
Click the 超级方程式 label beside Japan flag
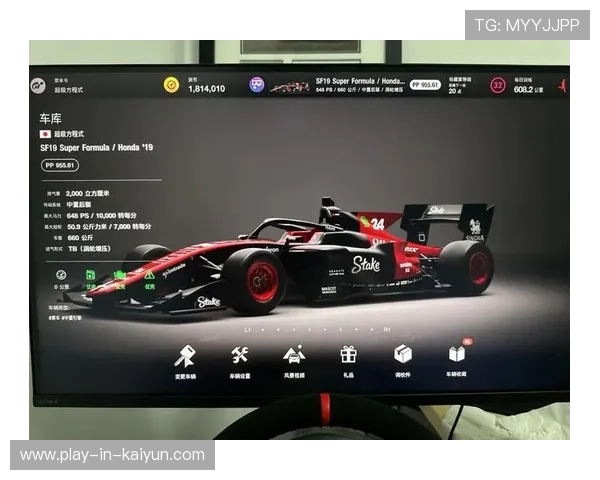coord(69,134)
